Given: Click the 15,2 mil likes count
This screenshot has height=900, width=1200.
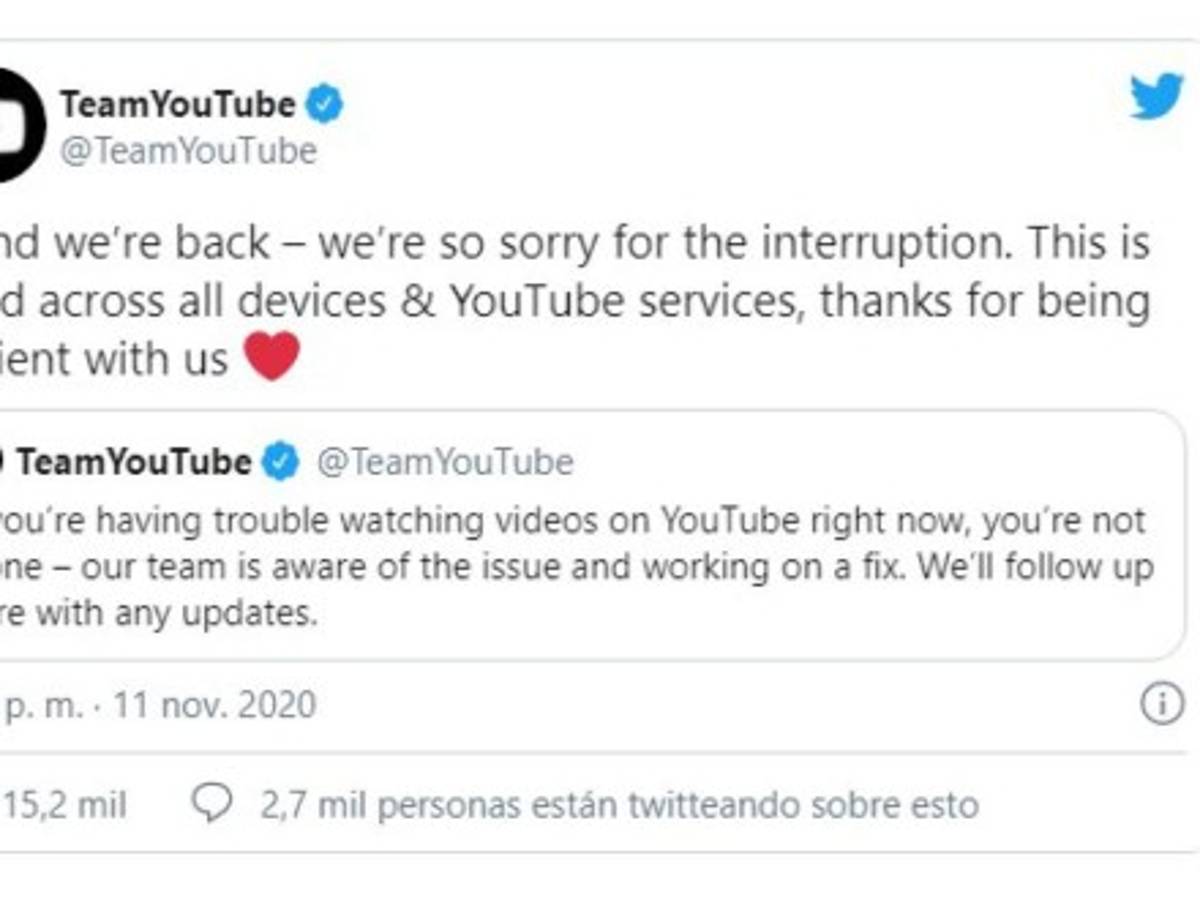Looking at the screenshot, I should pos(66,804).
